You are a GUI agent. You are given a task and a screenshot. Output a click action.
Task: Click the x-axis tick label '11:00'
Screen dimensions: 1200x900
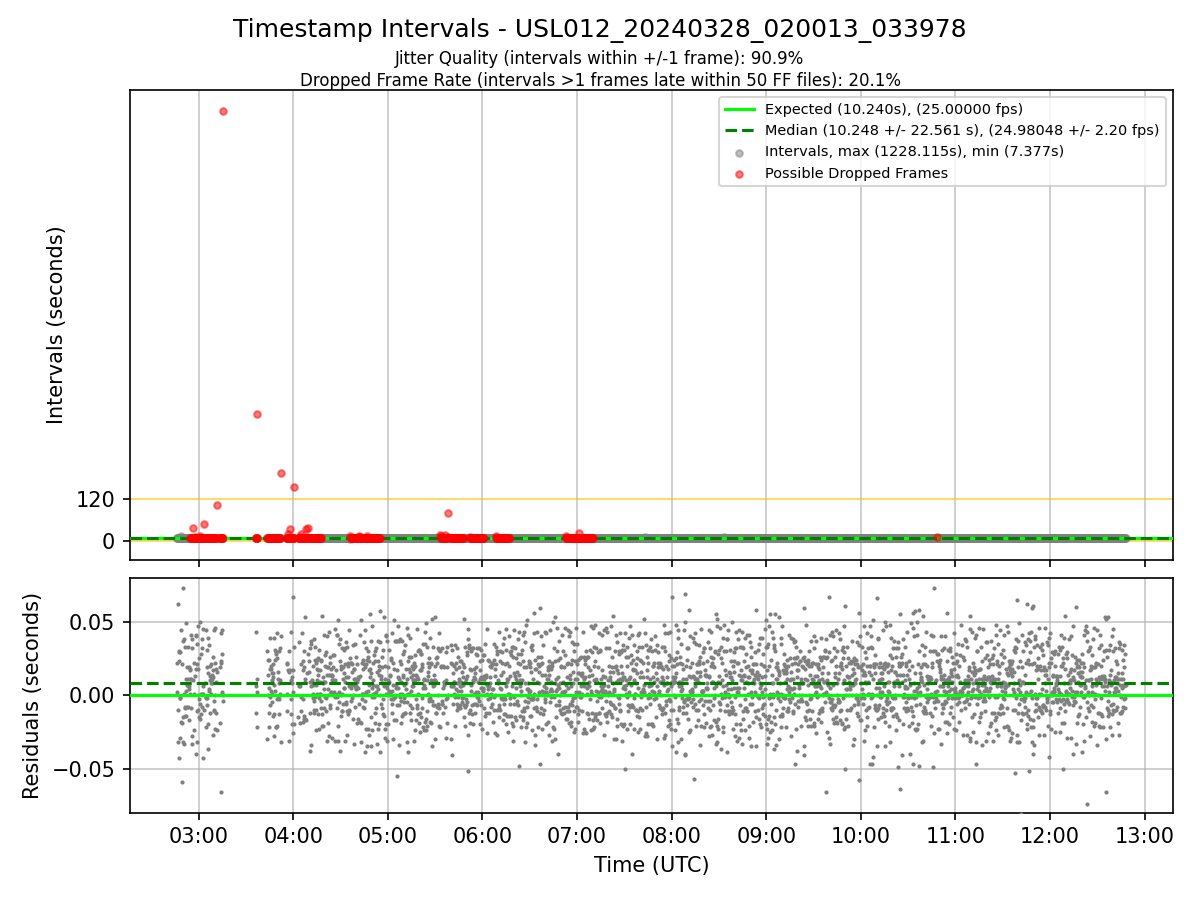955,834
